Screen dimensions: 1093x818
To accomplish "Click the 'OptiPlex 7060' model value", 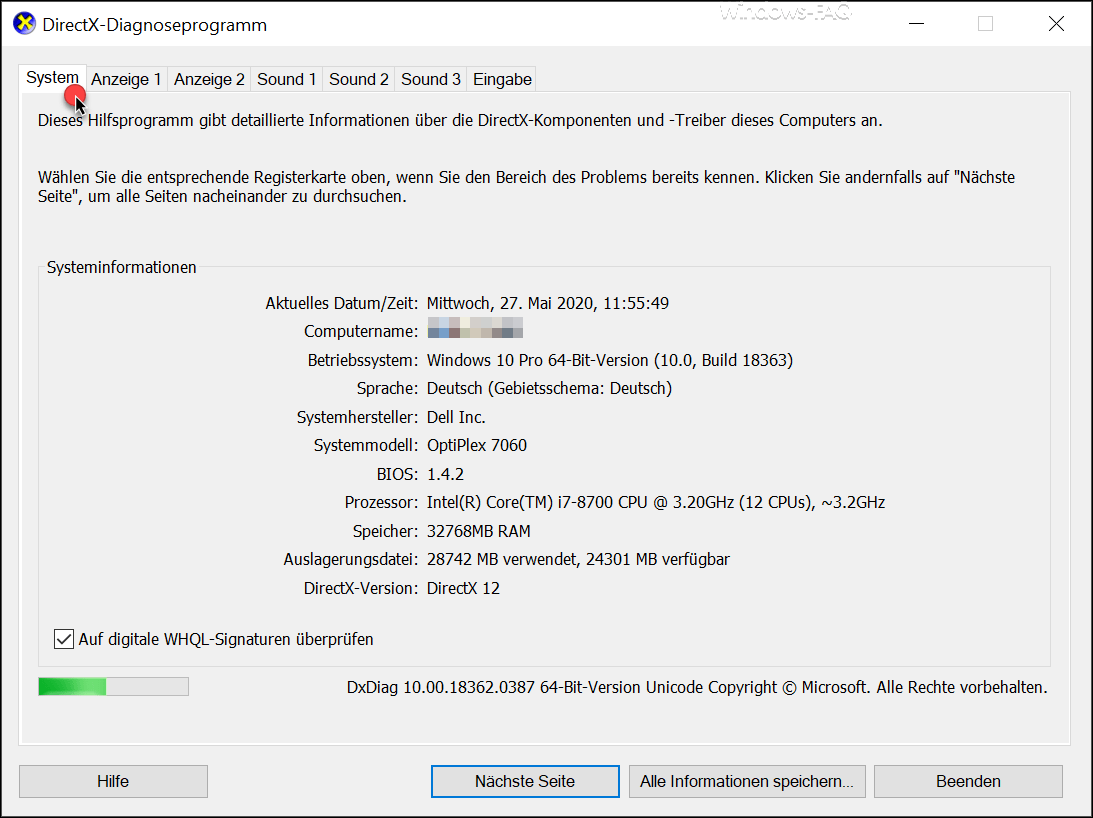I will (477, 445).
